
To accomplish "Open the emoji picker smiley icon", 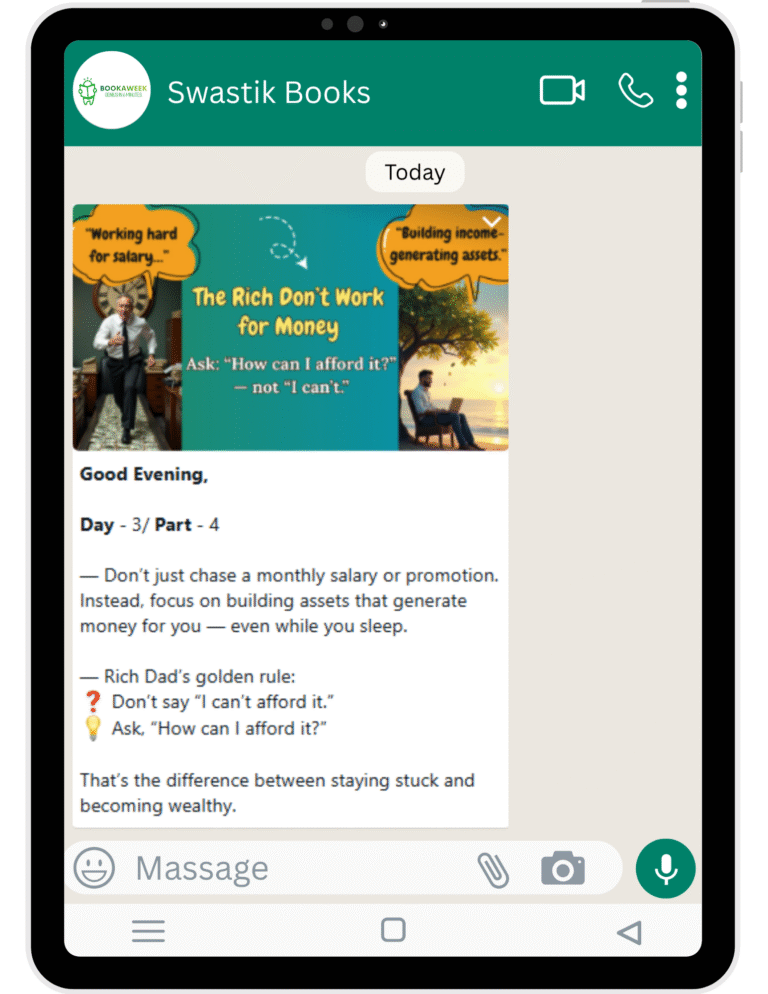I will (x=94, y=867).
